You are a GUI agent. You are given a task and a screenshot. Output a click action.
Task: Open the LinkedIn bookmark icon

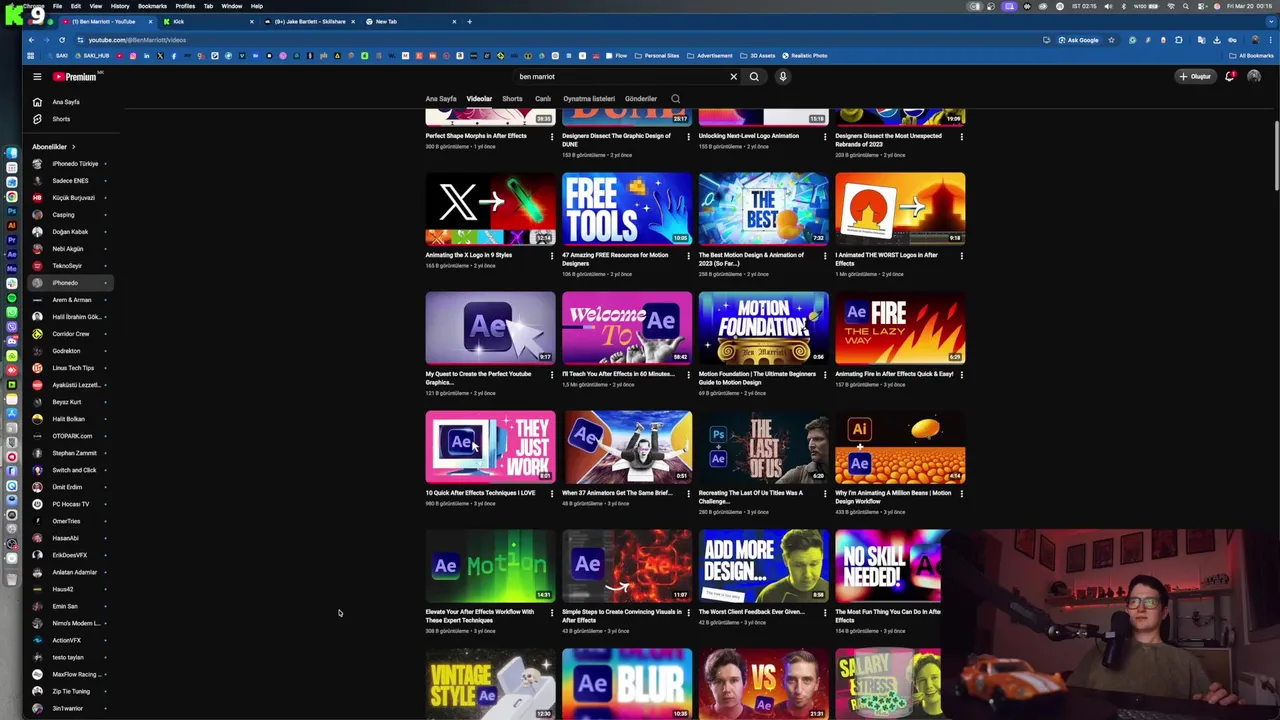[x=147, y=56]
